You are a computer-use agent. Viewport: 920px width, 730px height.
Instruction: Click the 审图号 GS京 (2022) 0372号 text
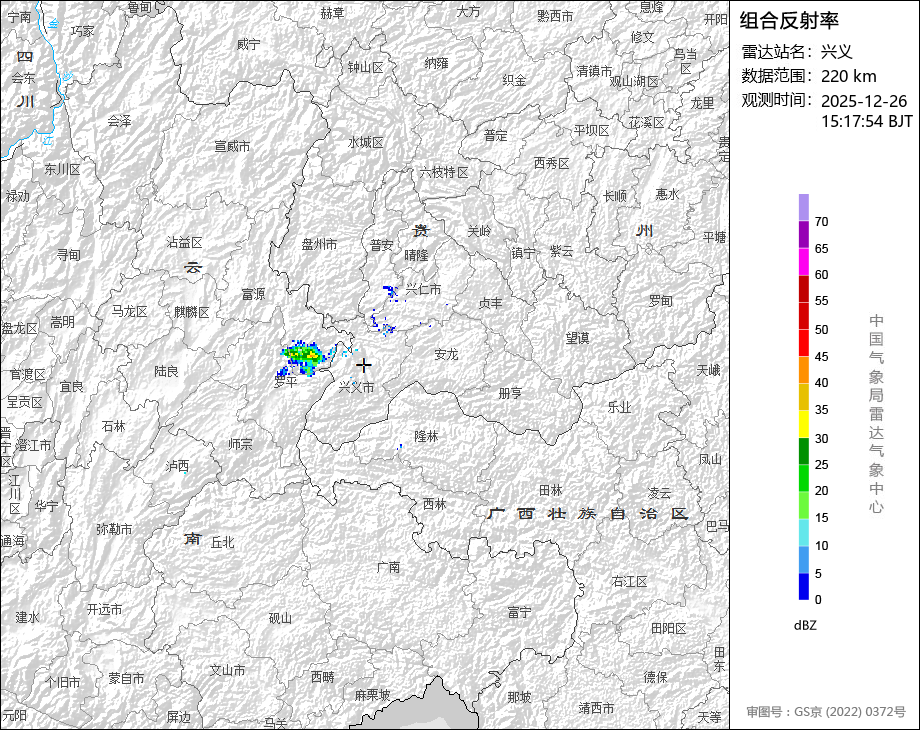pos(826,712)
